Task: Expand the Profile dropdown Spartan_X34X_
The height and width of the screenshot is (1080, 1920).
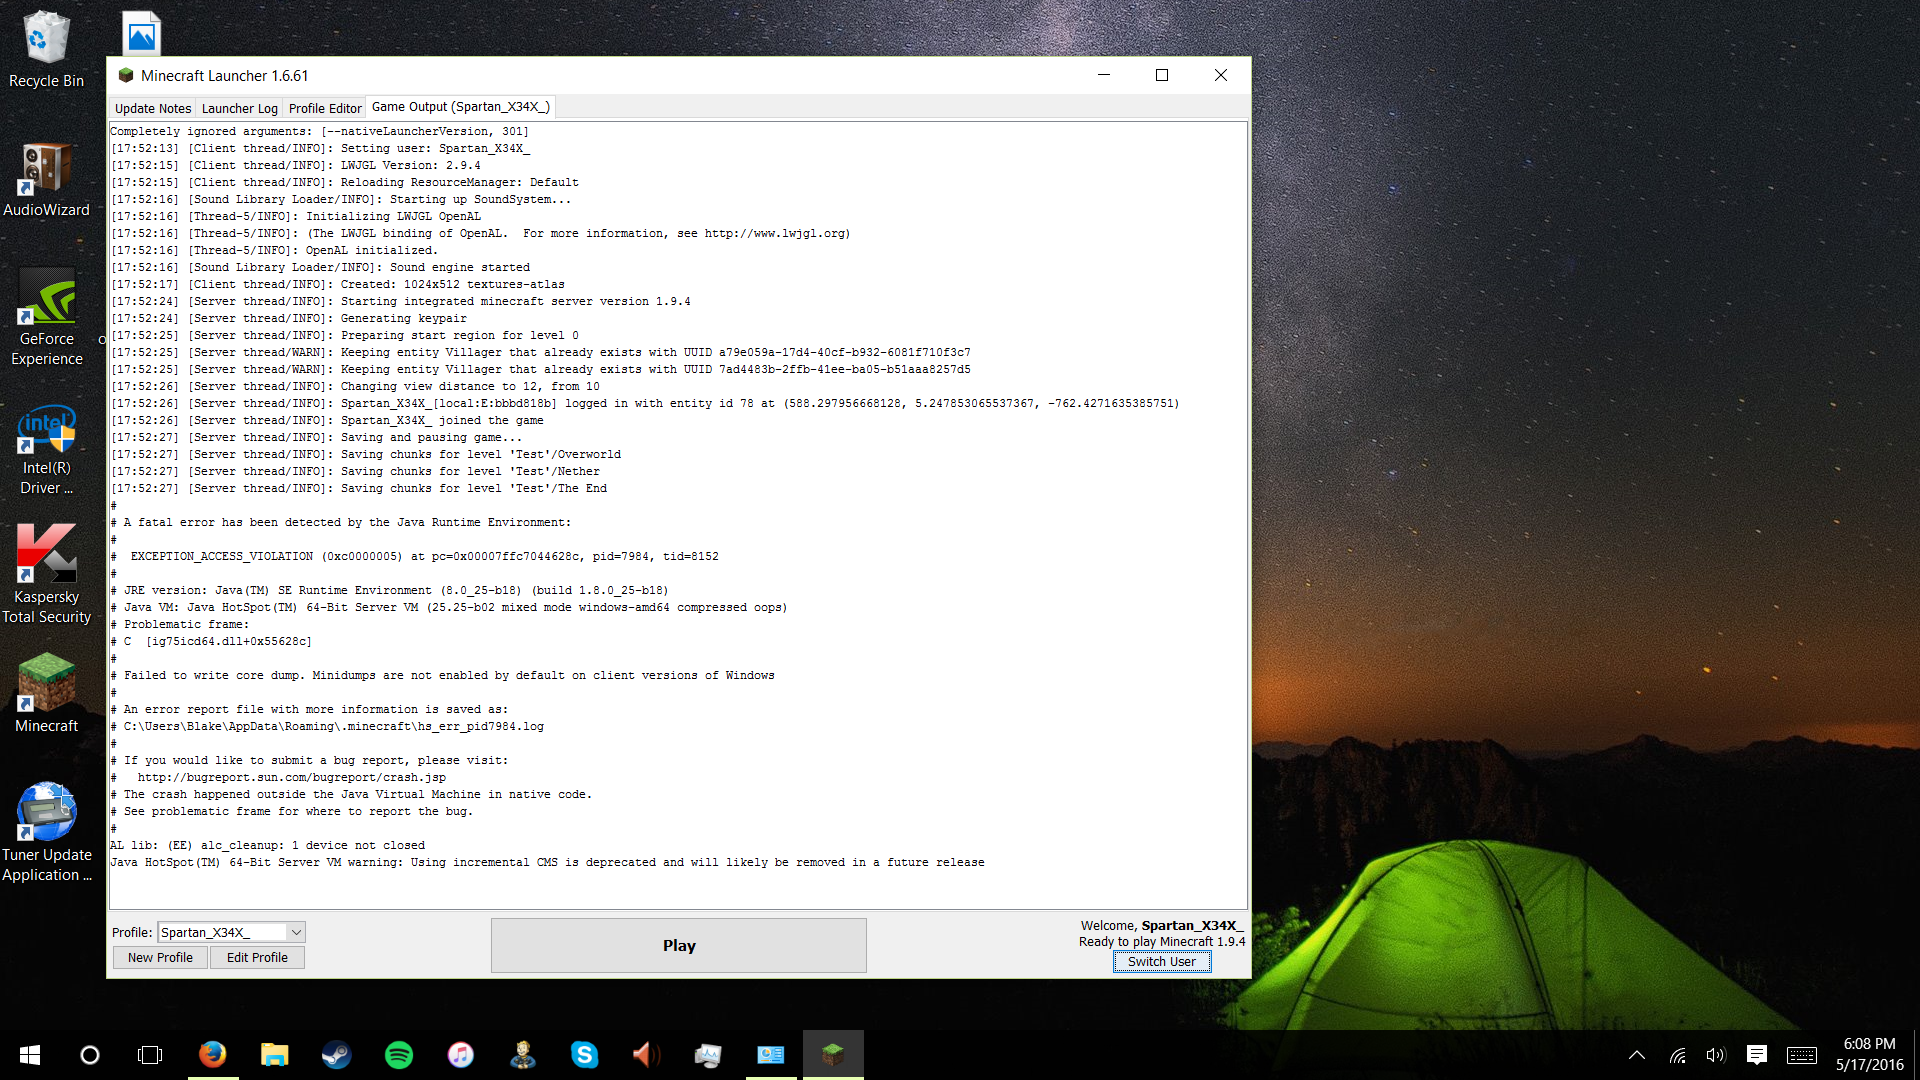Action: [x=296, y=932]
